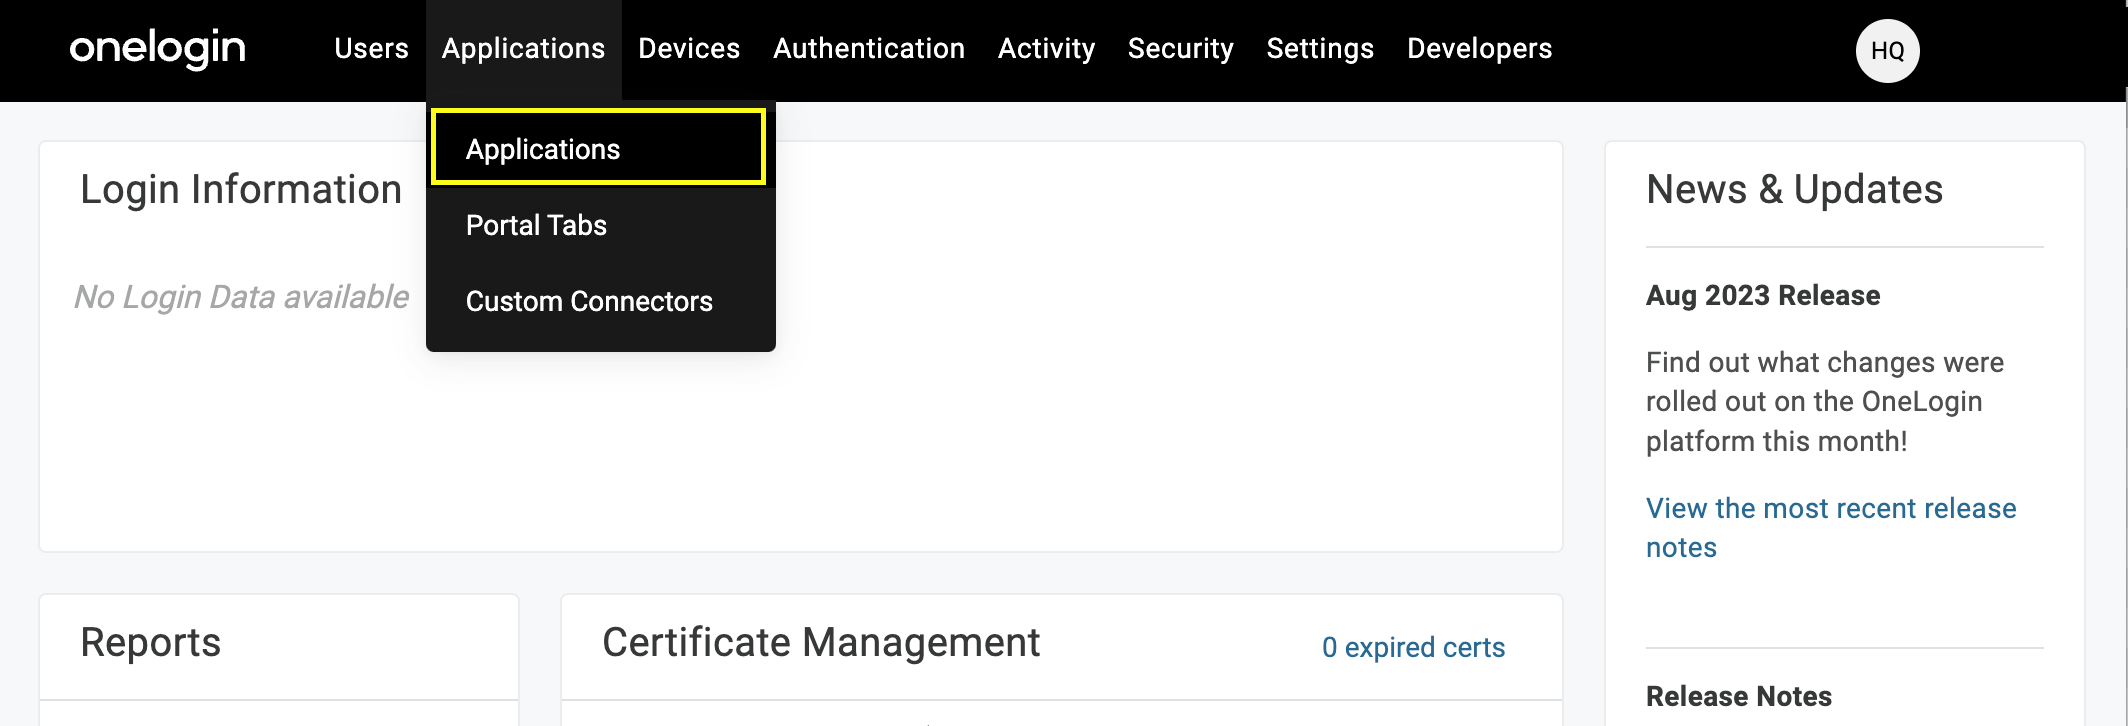Open the Activity menu
Viewport: 2128px width, 726px height.
1046,48
